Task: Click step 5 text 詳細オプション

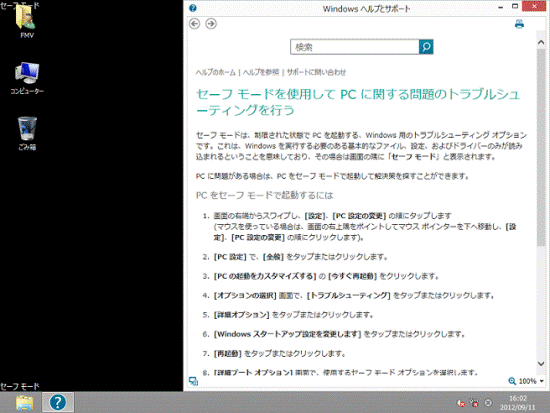Action: pos(241,315)
